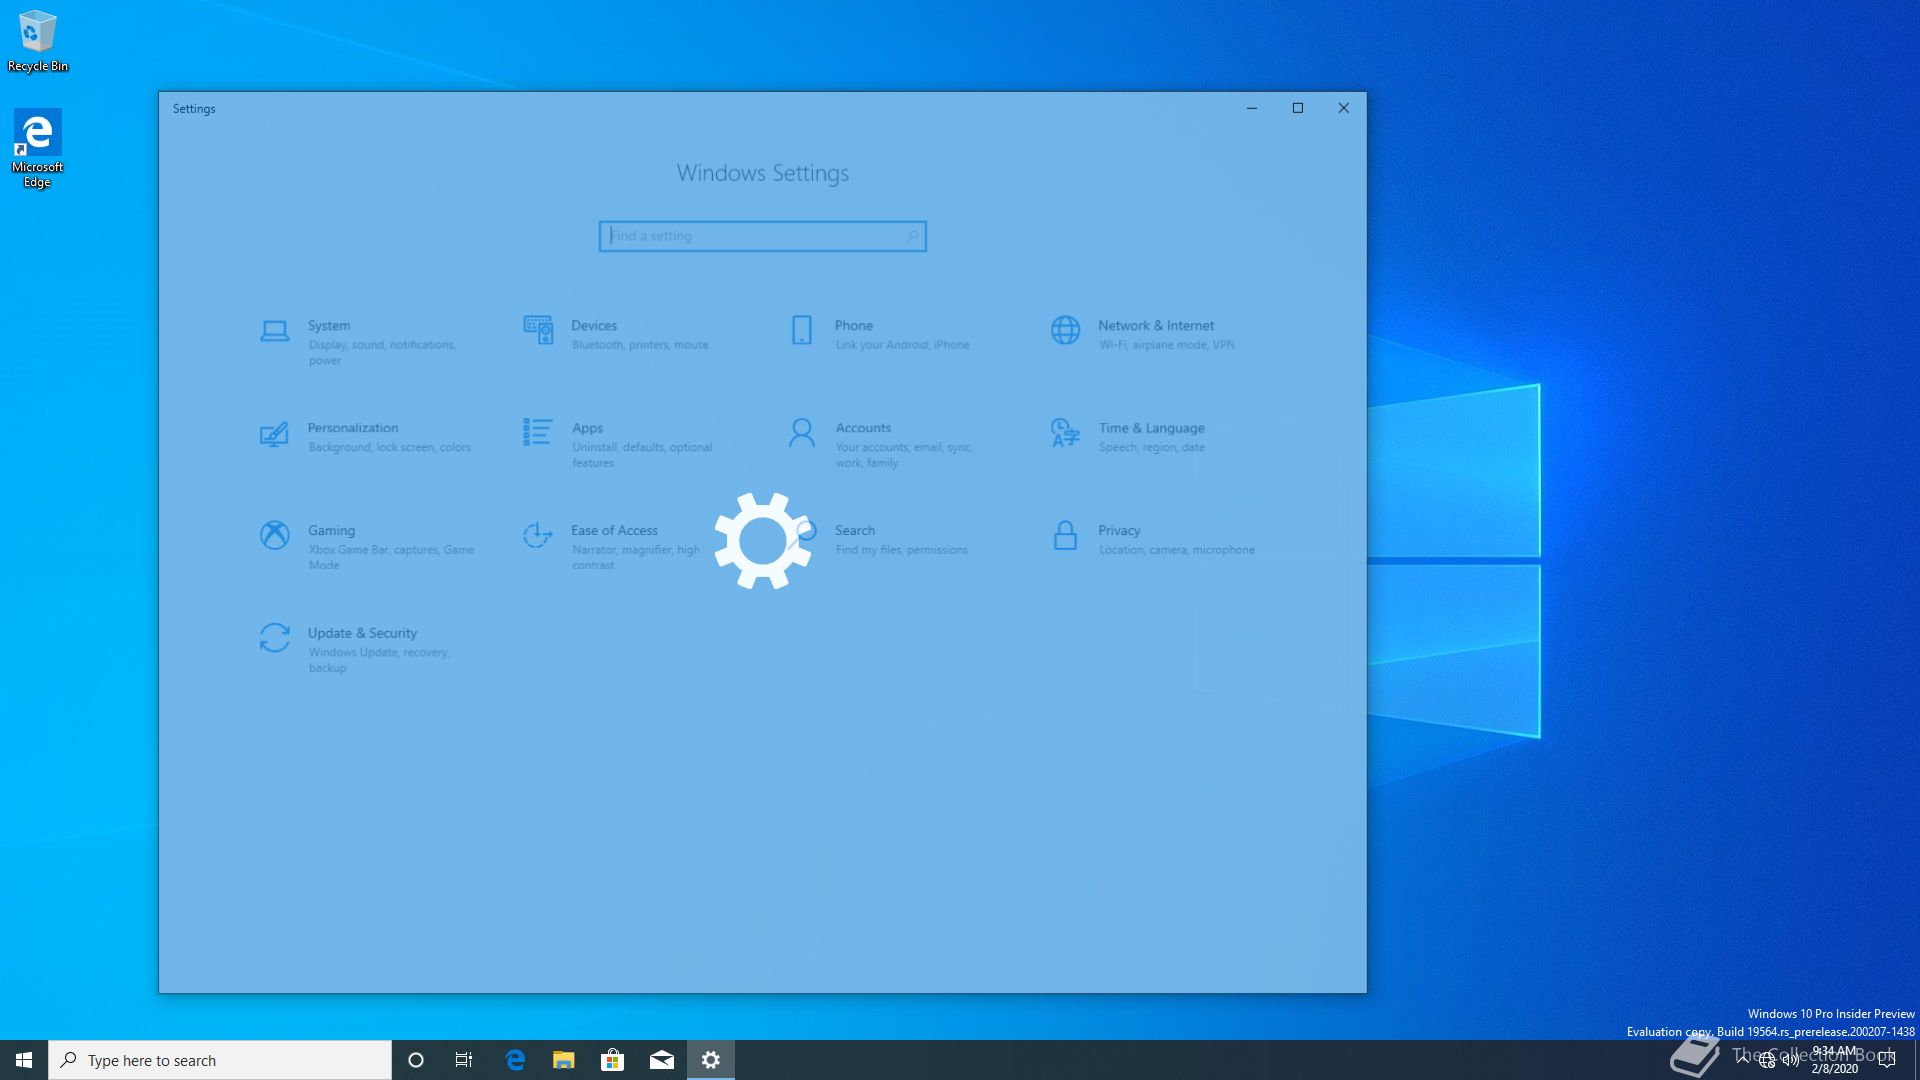Open the Phone settings label

[x=854, y=325]
